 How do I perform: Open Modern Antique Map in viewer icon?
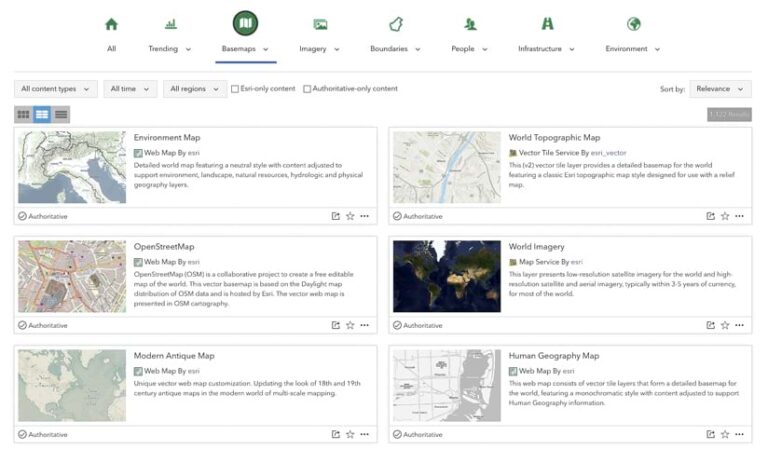point(336,434)
